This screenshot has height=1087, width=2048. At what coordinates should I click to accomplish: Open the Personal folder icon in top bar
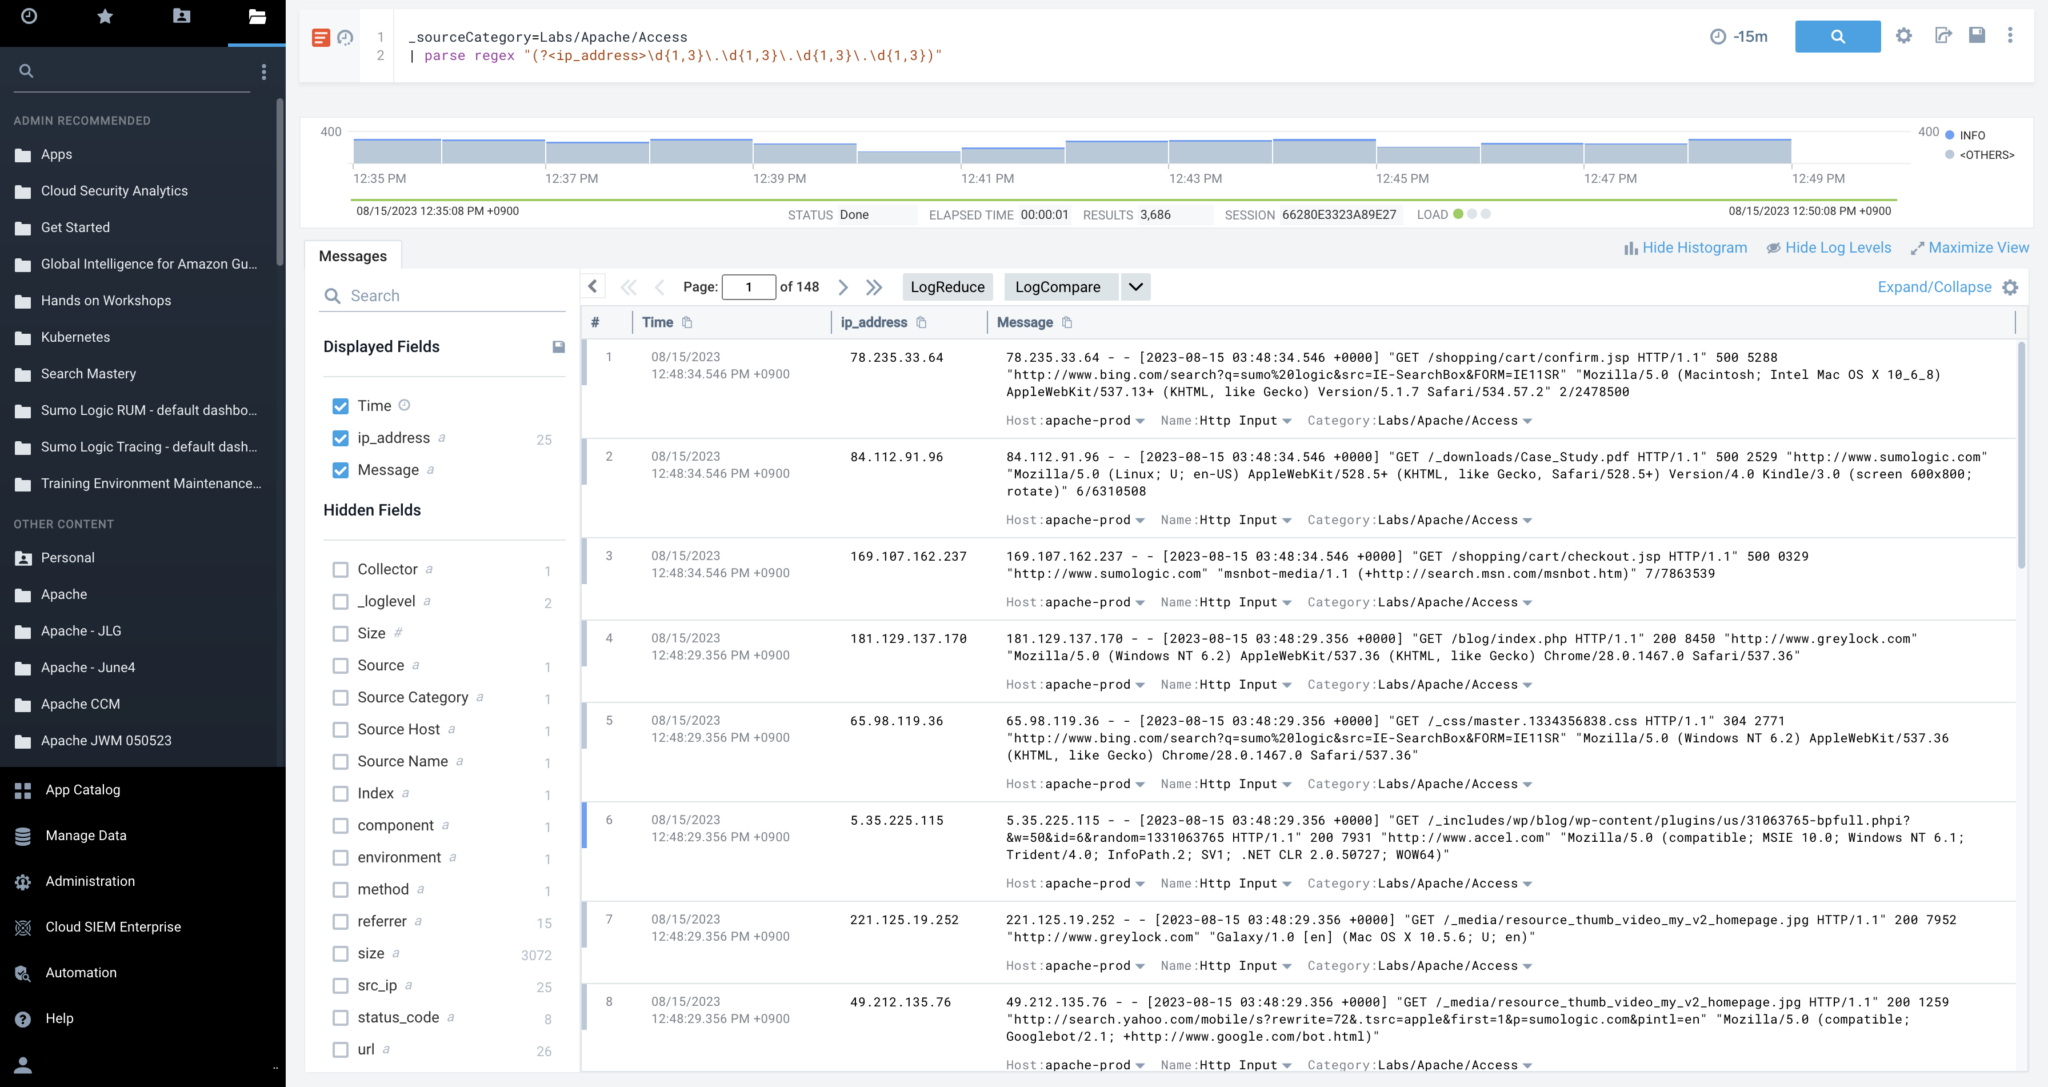pyautogui.click(x=181, y=16)
